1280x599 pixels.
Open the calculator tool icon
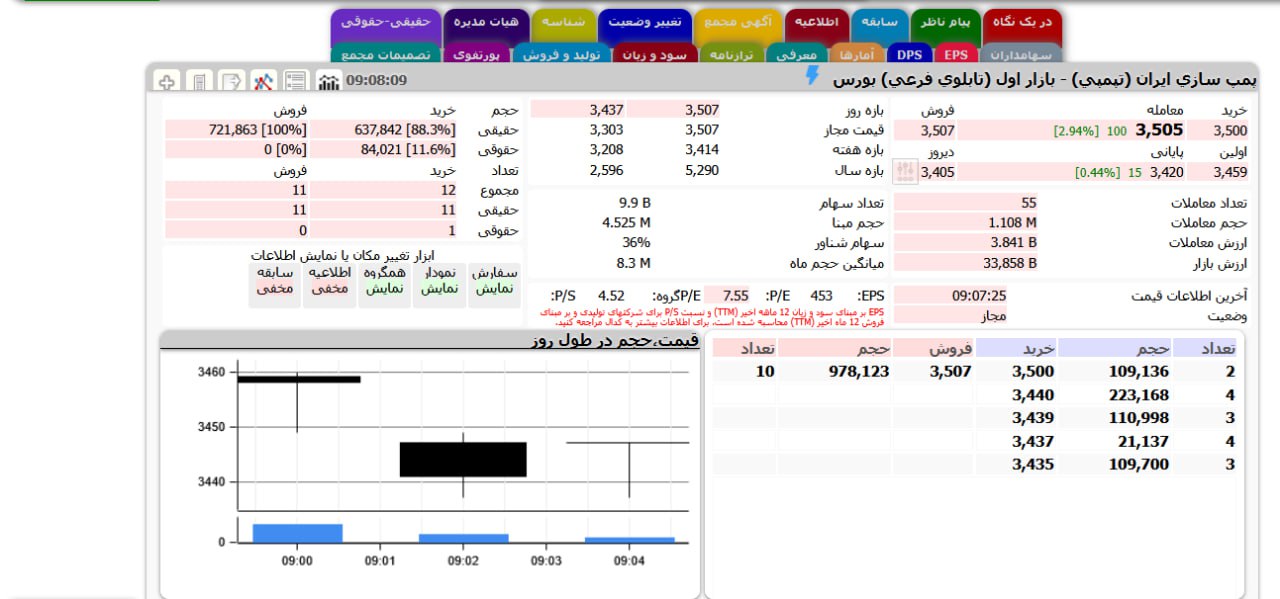[x=199, y=83]
